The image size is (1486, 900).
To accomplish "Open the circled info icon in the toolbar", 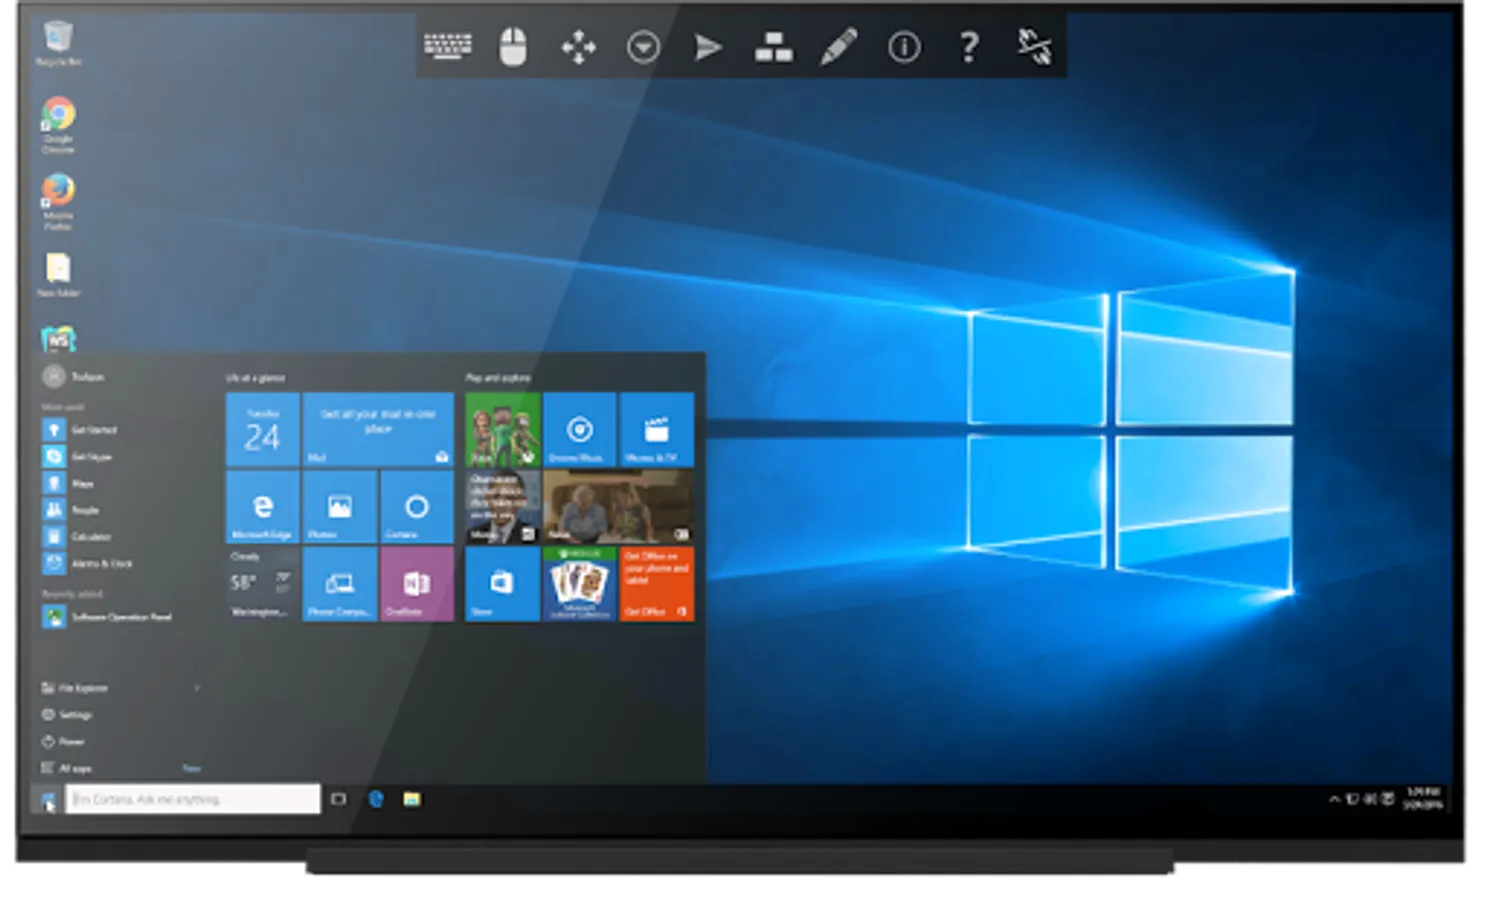I will coord(904,47).
